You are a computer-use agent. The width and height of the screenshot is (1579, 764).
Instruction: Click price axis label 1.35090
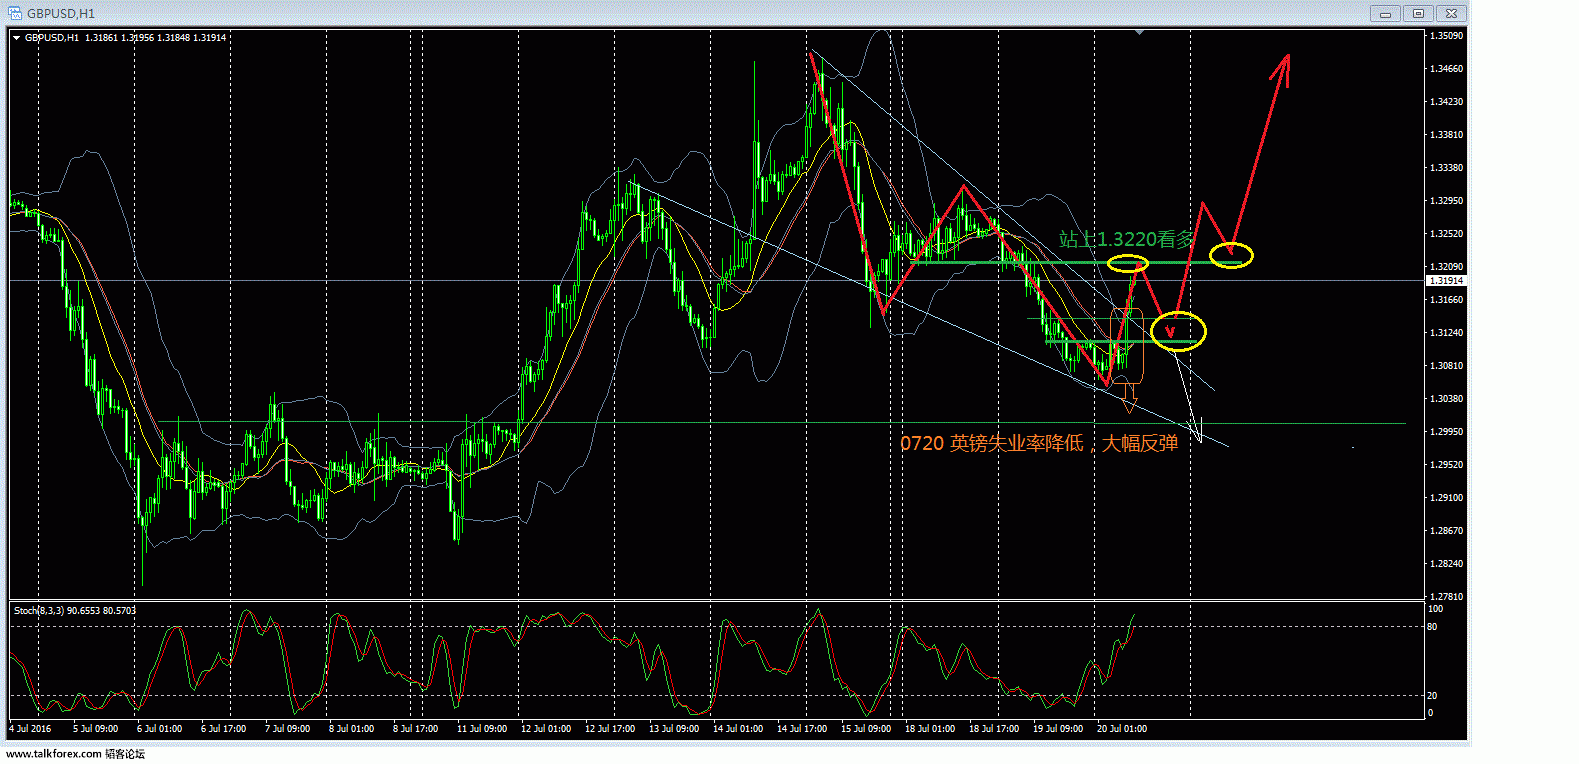click(1446, 36)
